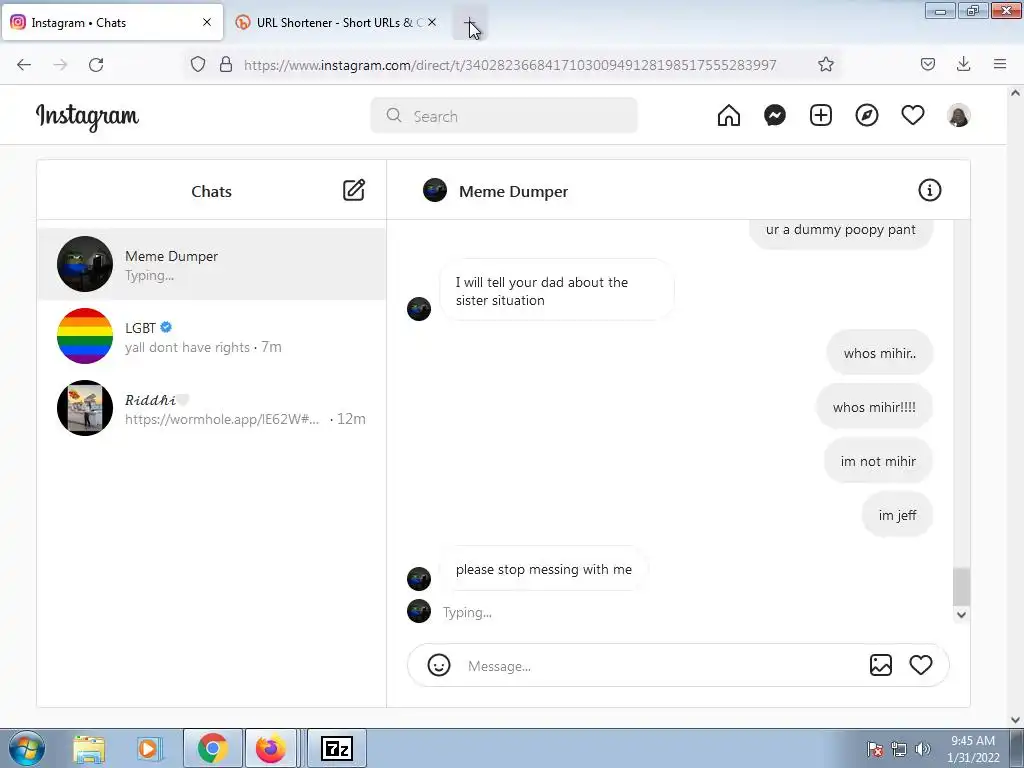1024x768 pixels.
Task: Click the Firefox forward arrow
Action: (60, 64)
